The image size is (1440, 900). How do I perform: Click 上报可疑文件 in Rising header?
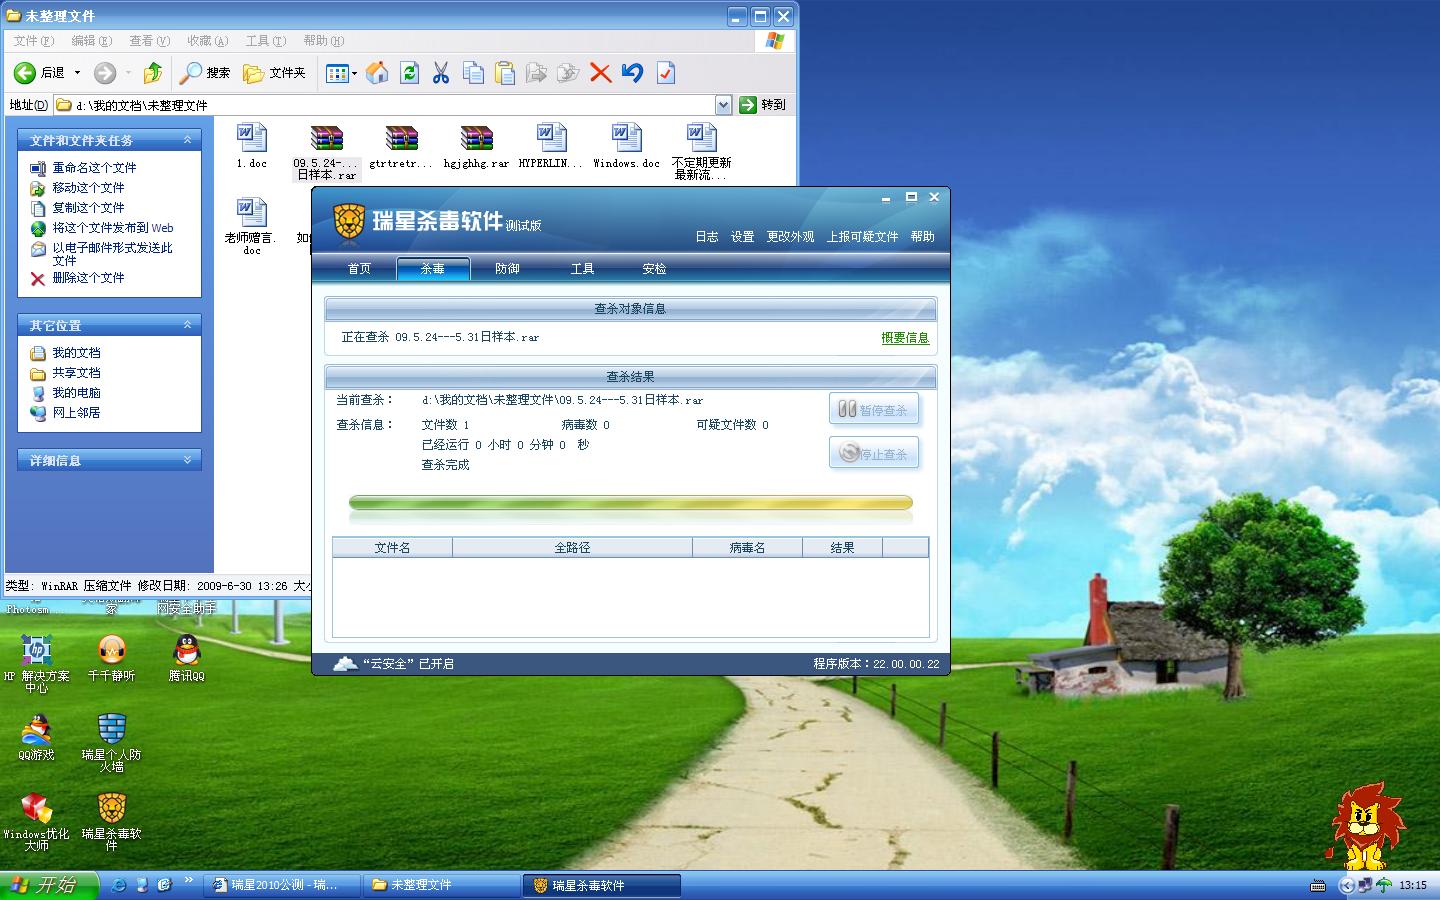pyautogui.click(x=862, y=237)
